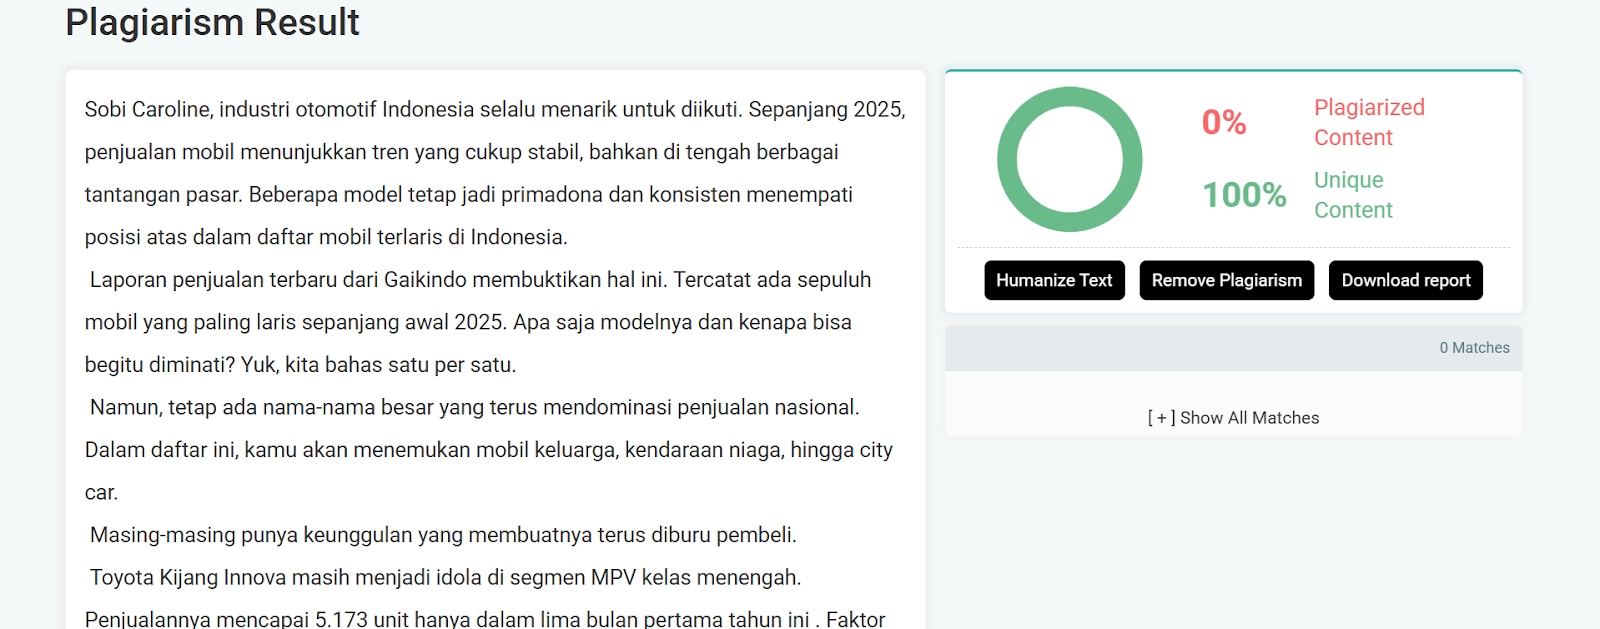Expand Show All Matches
The height and width of the screenshot is (629, 1600).
click(1233, 418)
